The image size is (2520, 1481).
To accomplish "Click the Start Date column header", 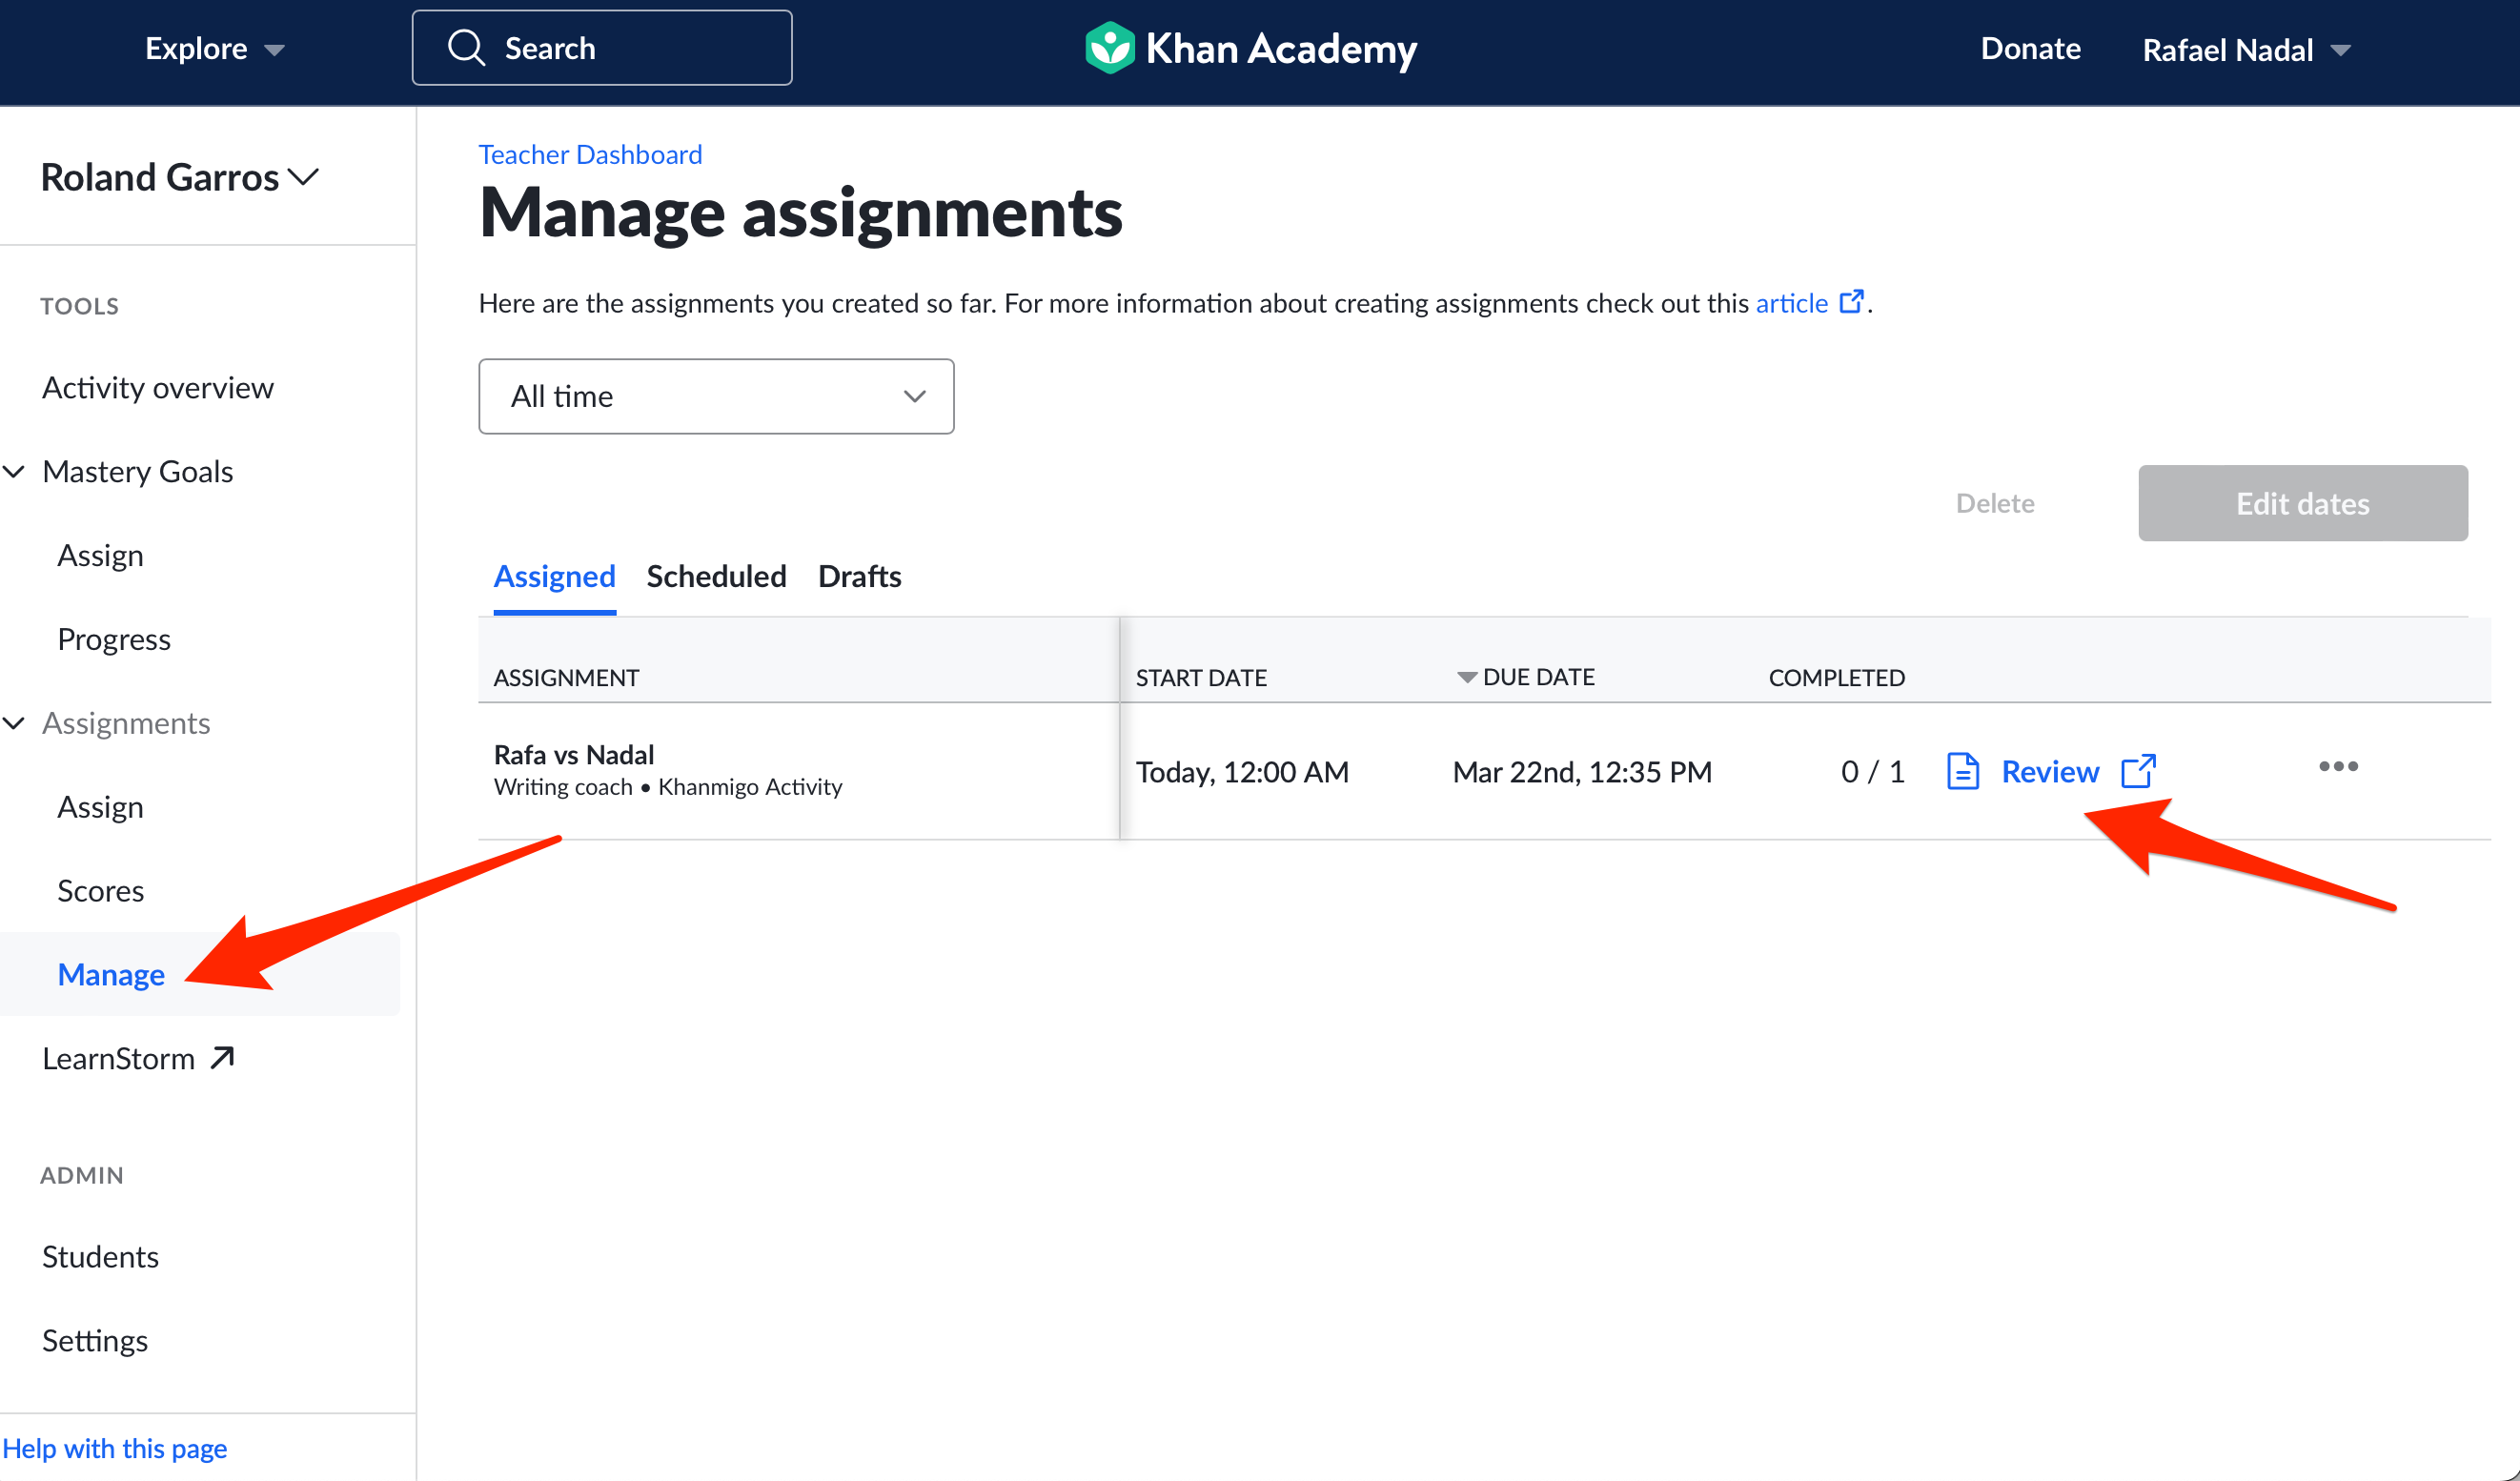I will pyautogui.click(x=1201, y=678).
